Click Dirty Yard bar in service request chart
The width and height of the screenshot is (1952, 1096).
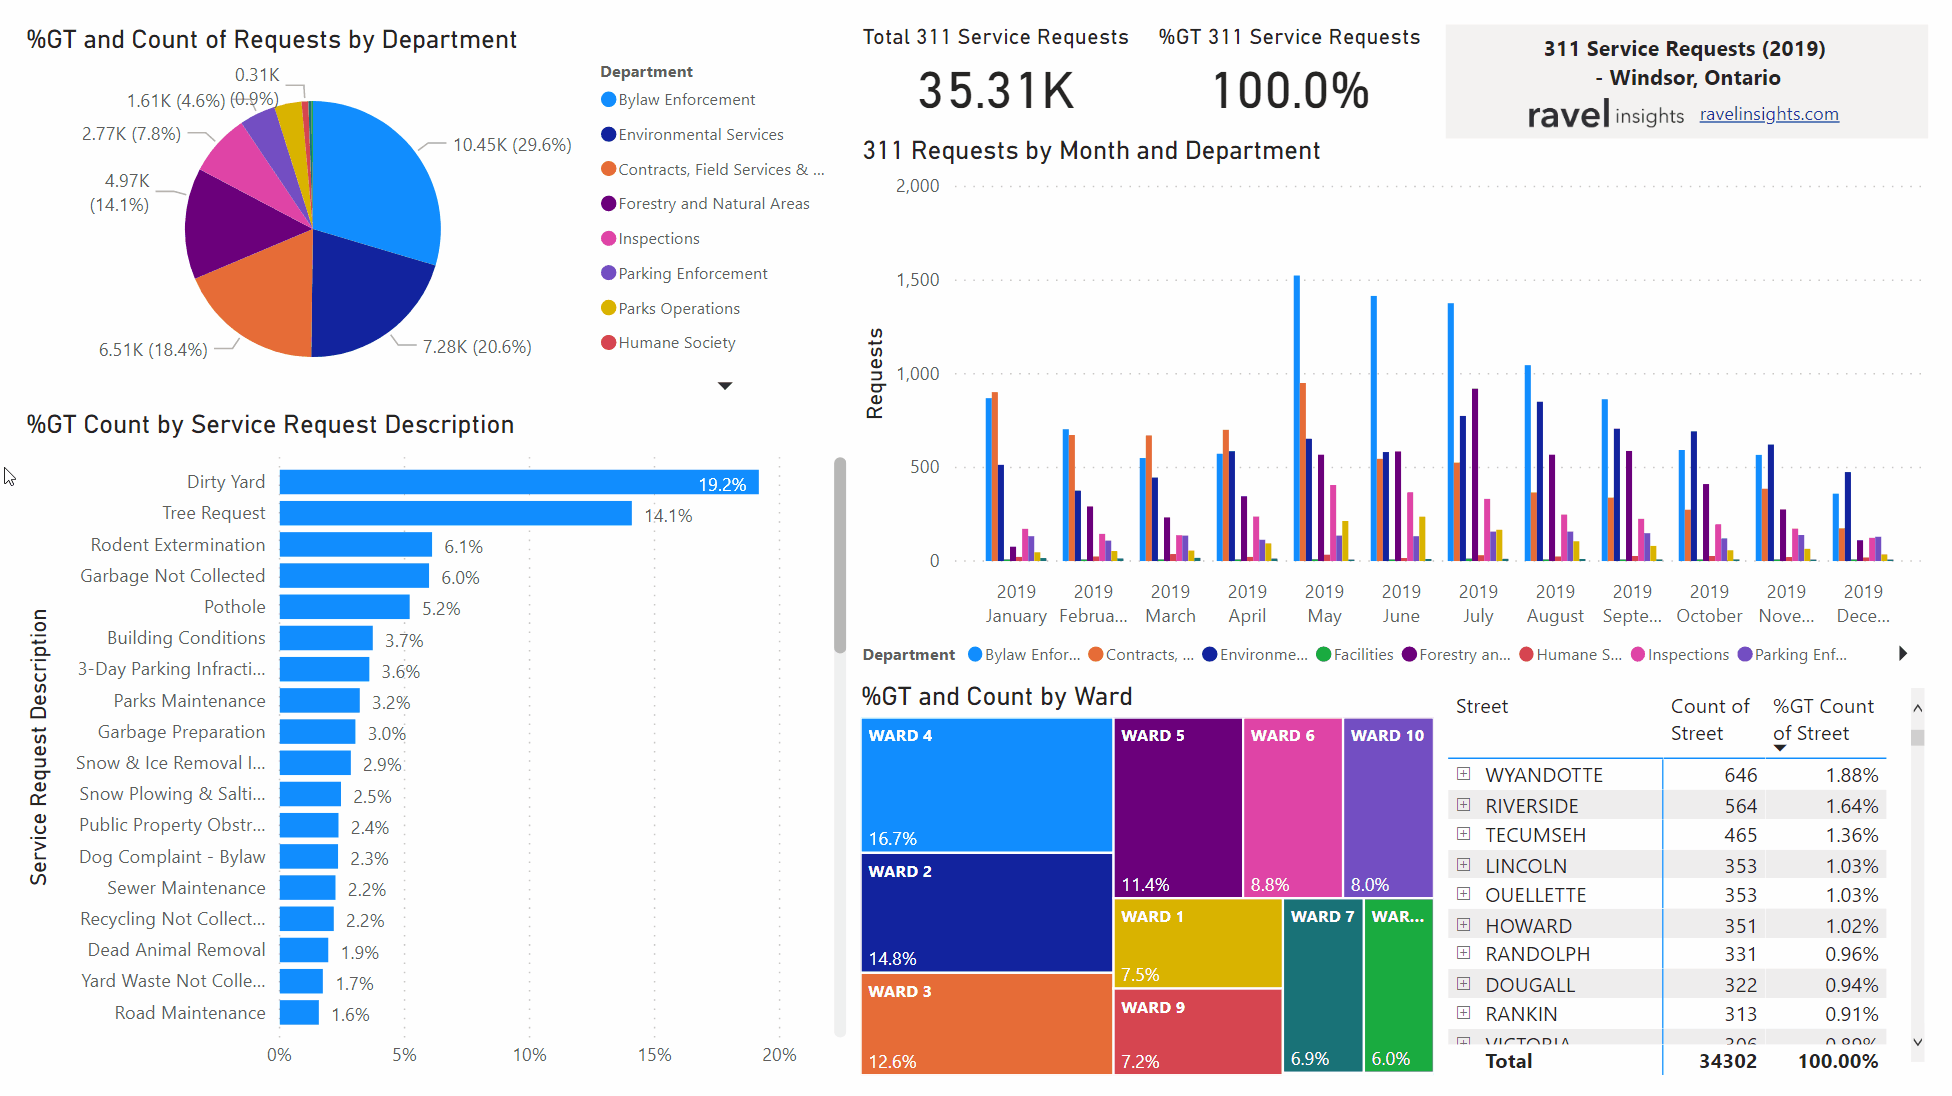(x=522, y=482)
